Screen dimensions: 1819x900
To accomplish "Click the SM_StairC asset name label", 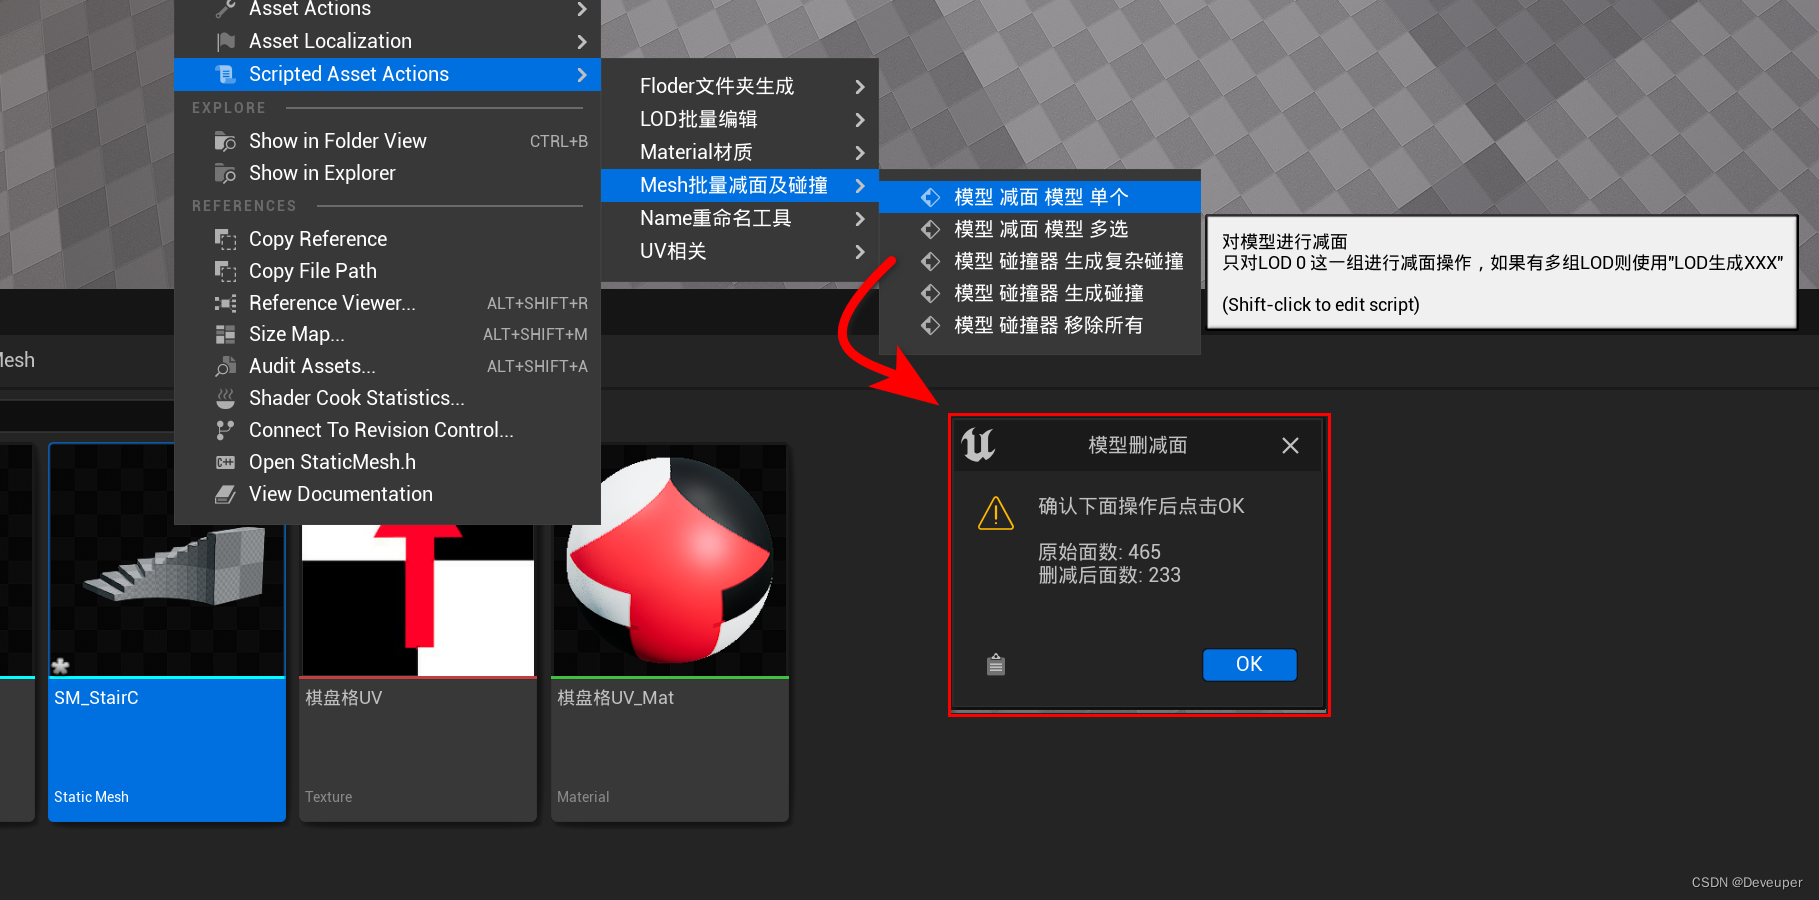I will tap(96, 698).
